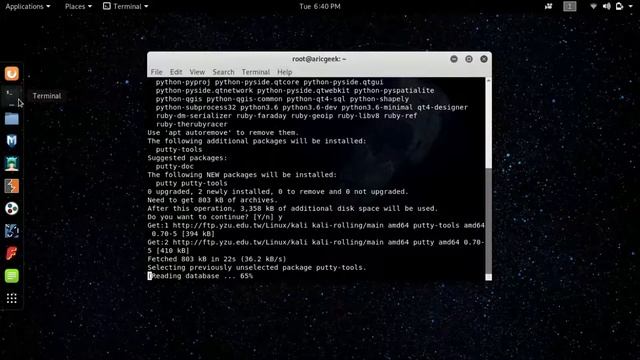Close the terminal window

(484, 59)
